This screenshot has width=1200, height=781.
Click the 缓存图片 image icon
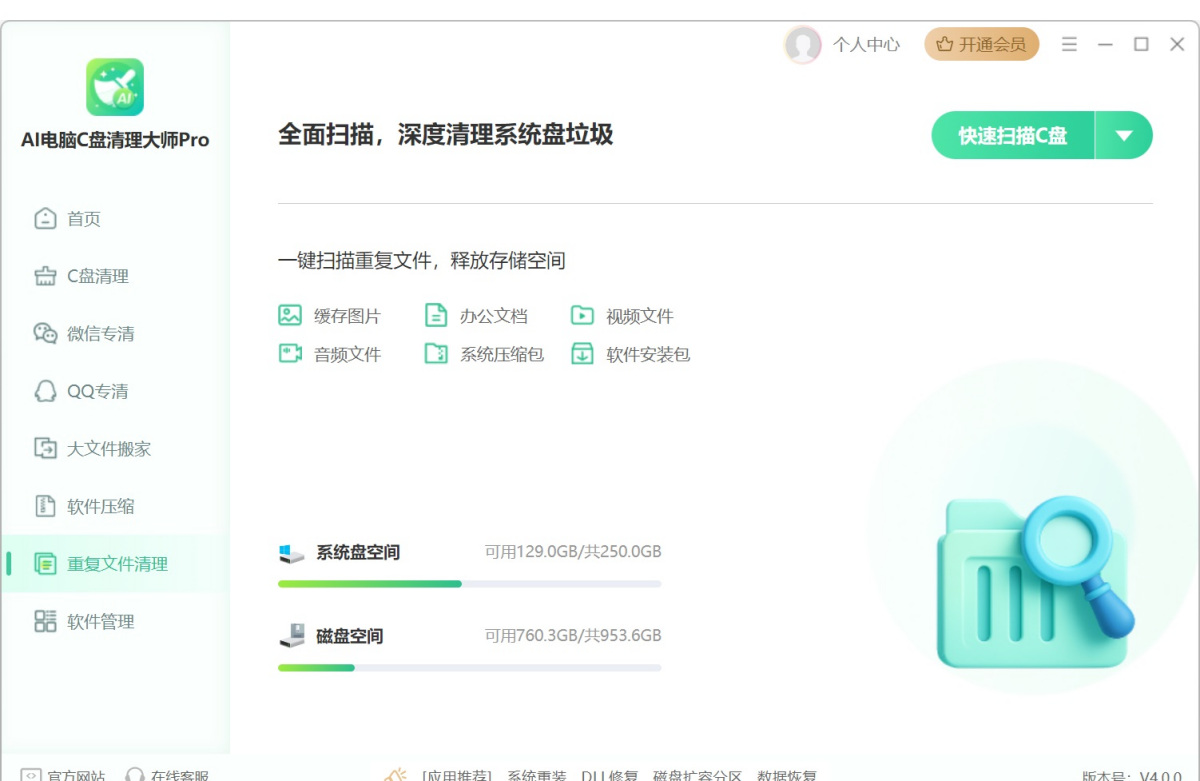point(290,316)
